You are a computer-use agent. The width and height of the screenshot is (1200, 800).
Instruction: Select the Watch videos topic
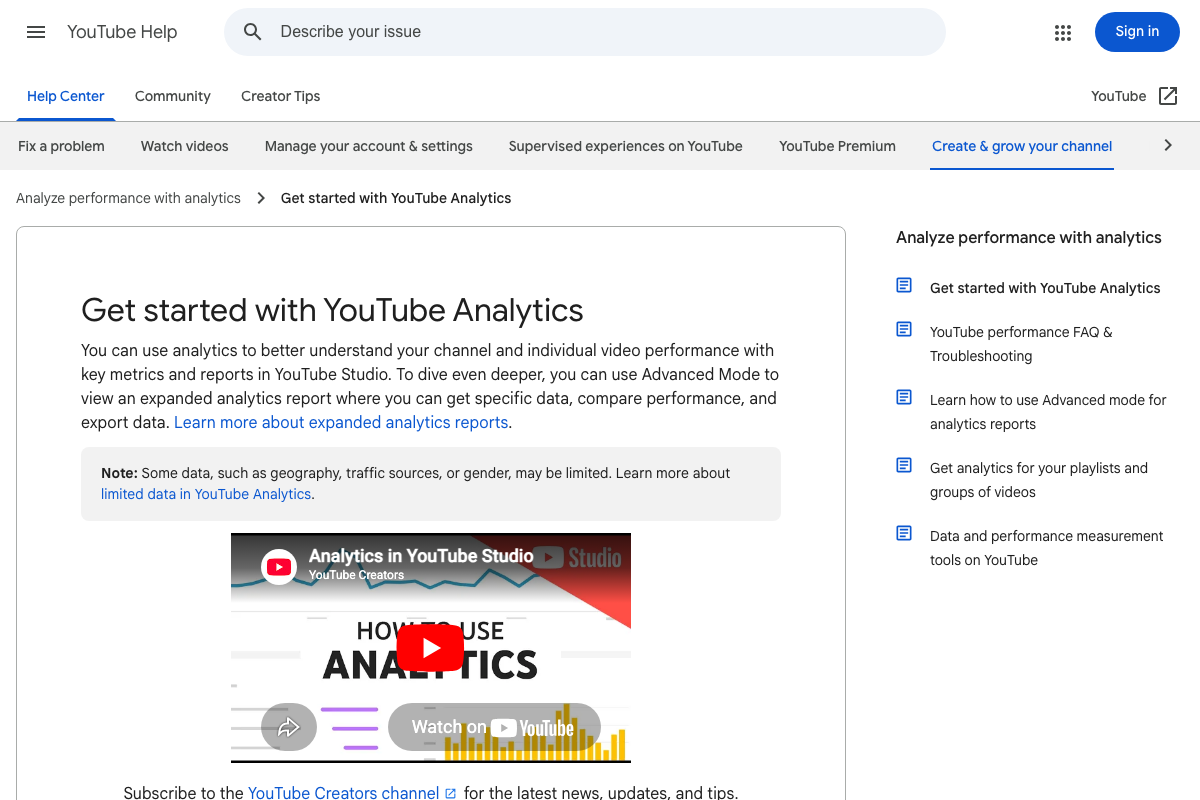(185, 146)
